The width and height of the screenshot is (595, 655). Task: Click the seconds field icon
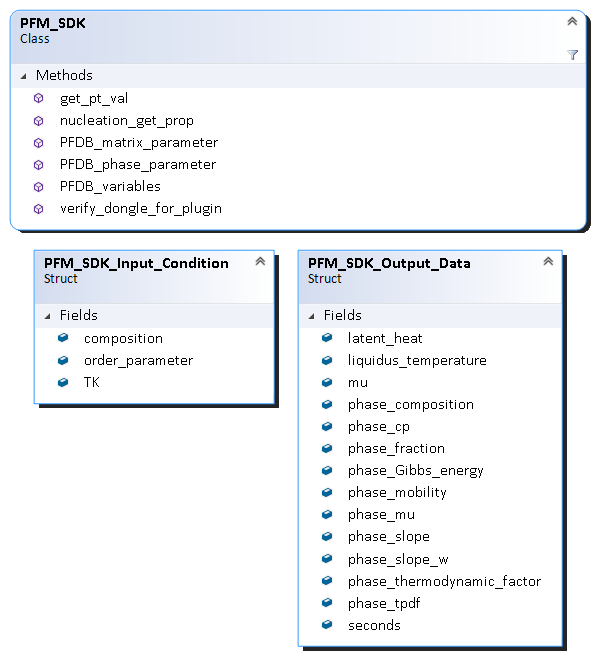(x=327, y=625)
